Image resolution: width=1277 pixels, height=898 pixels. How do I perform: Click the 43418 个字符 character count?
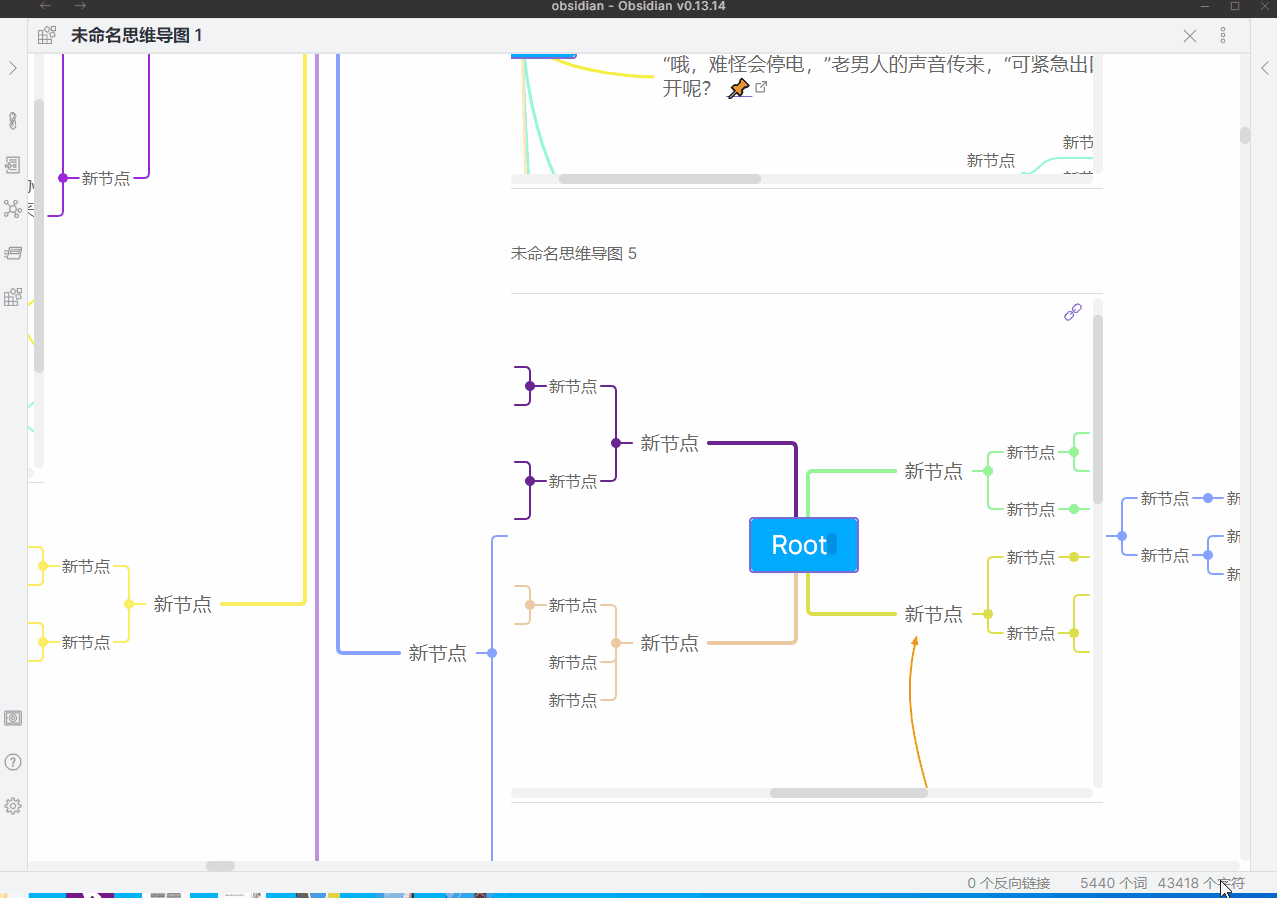(x=1201, y=884)
